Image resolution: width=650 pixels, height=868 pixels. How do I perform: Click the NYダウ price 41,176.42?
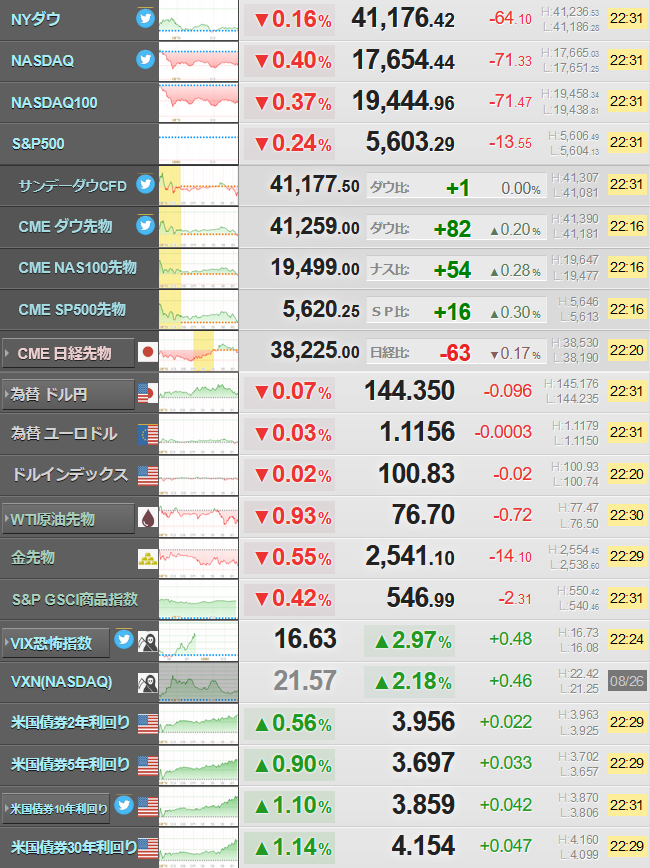[403, 18]
